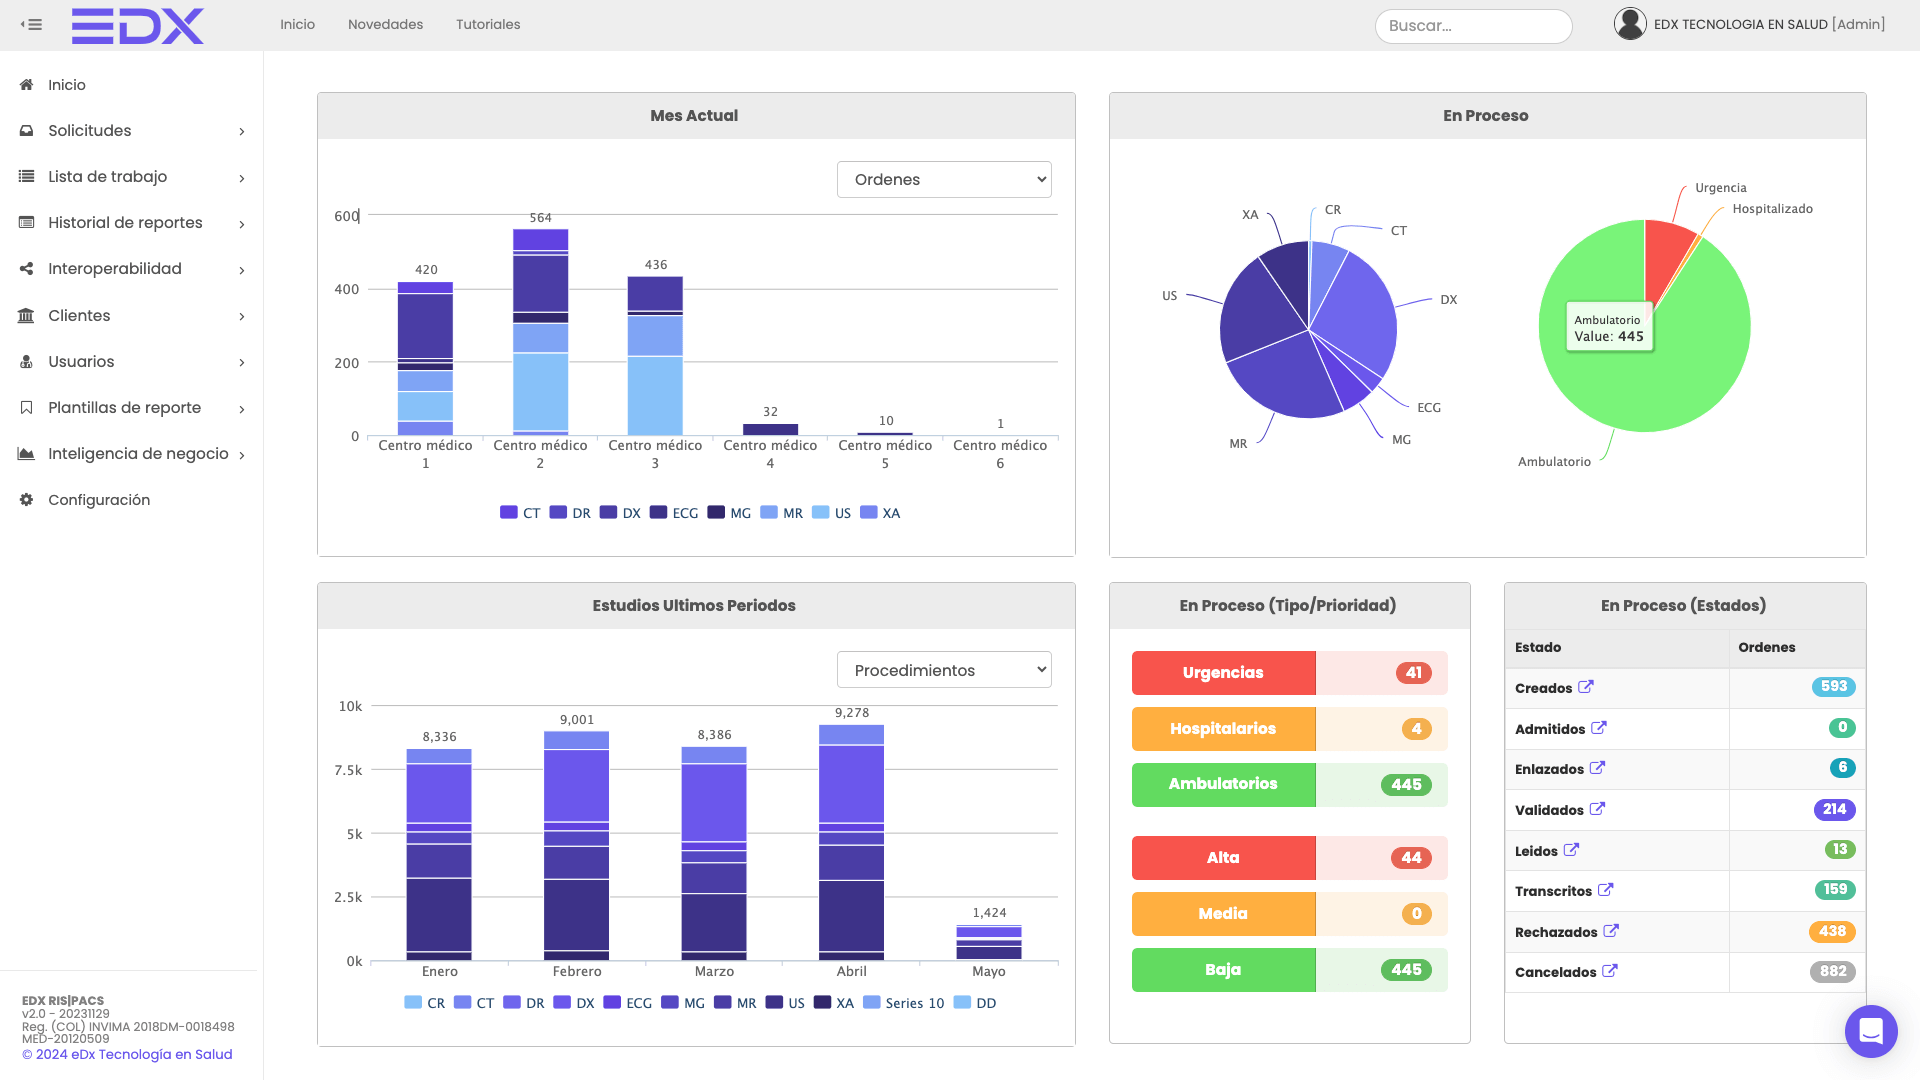Click the Interoperabilidad share icon
The height and width of the screenshot is (1080, 1920).
(x=27, y=269)
